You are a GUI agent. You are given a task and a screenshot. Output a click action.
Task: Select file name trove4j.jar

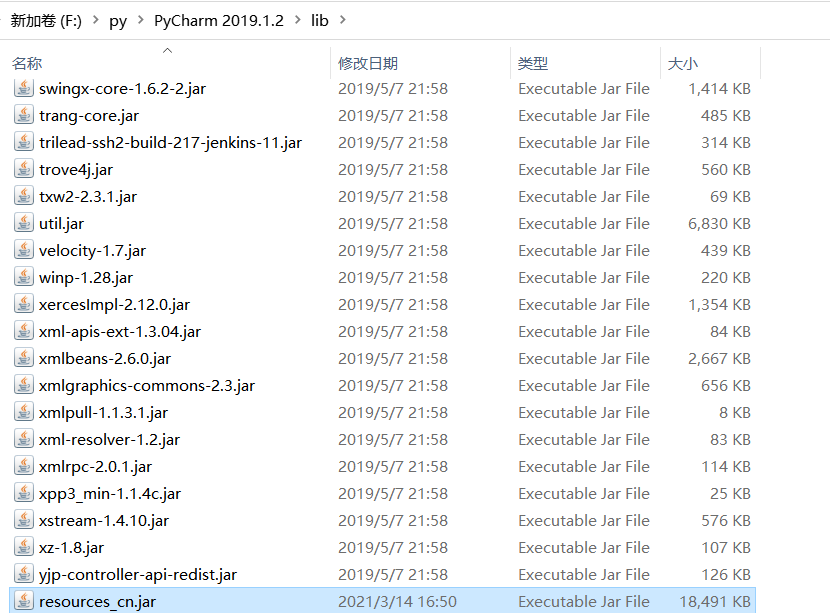click(x=76, y=170)
